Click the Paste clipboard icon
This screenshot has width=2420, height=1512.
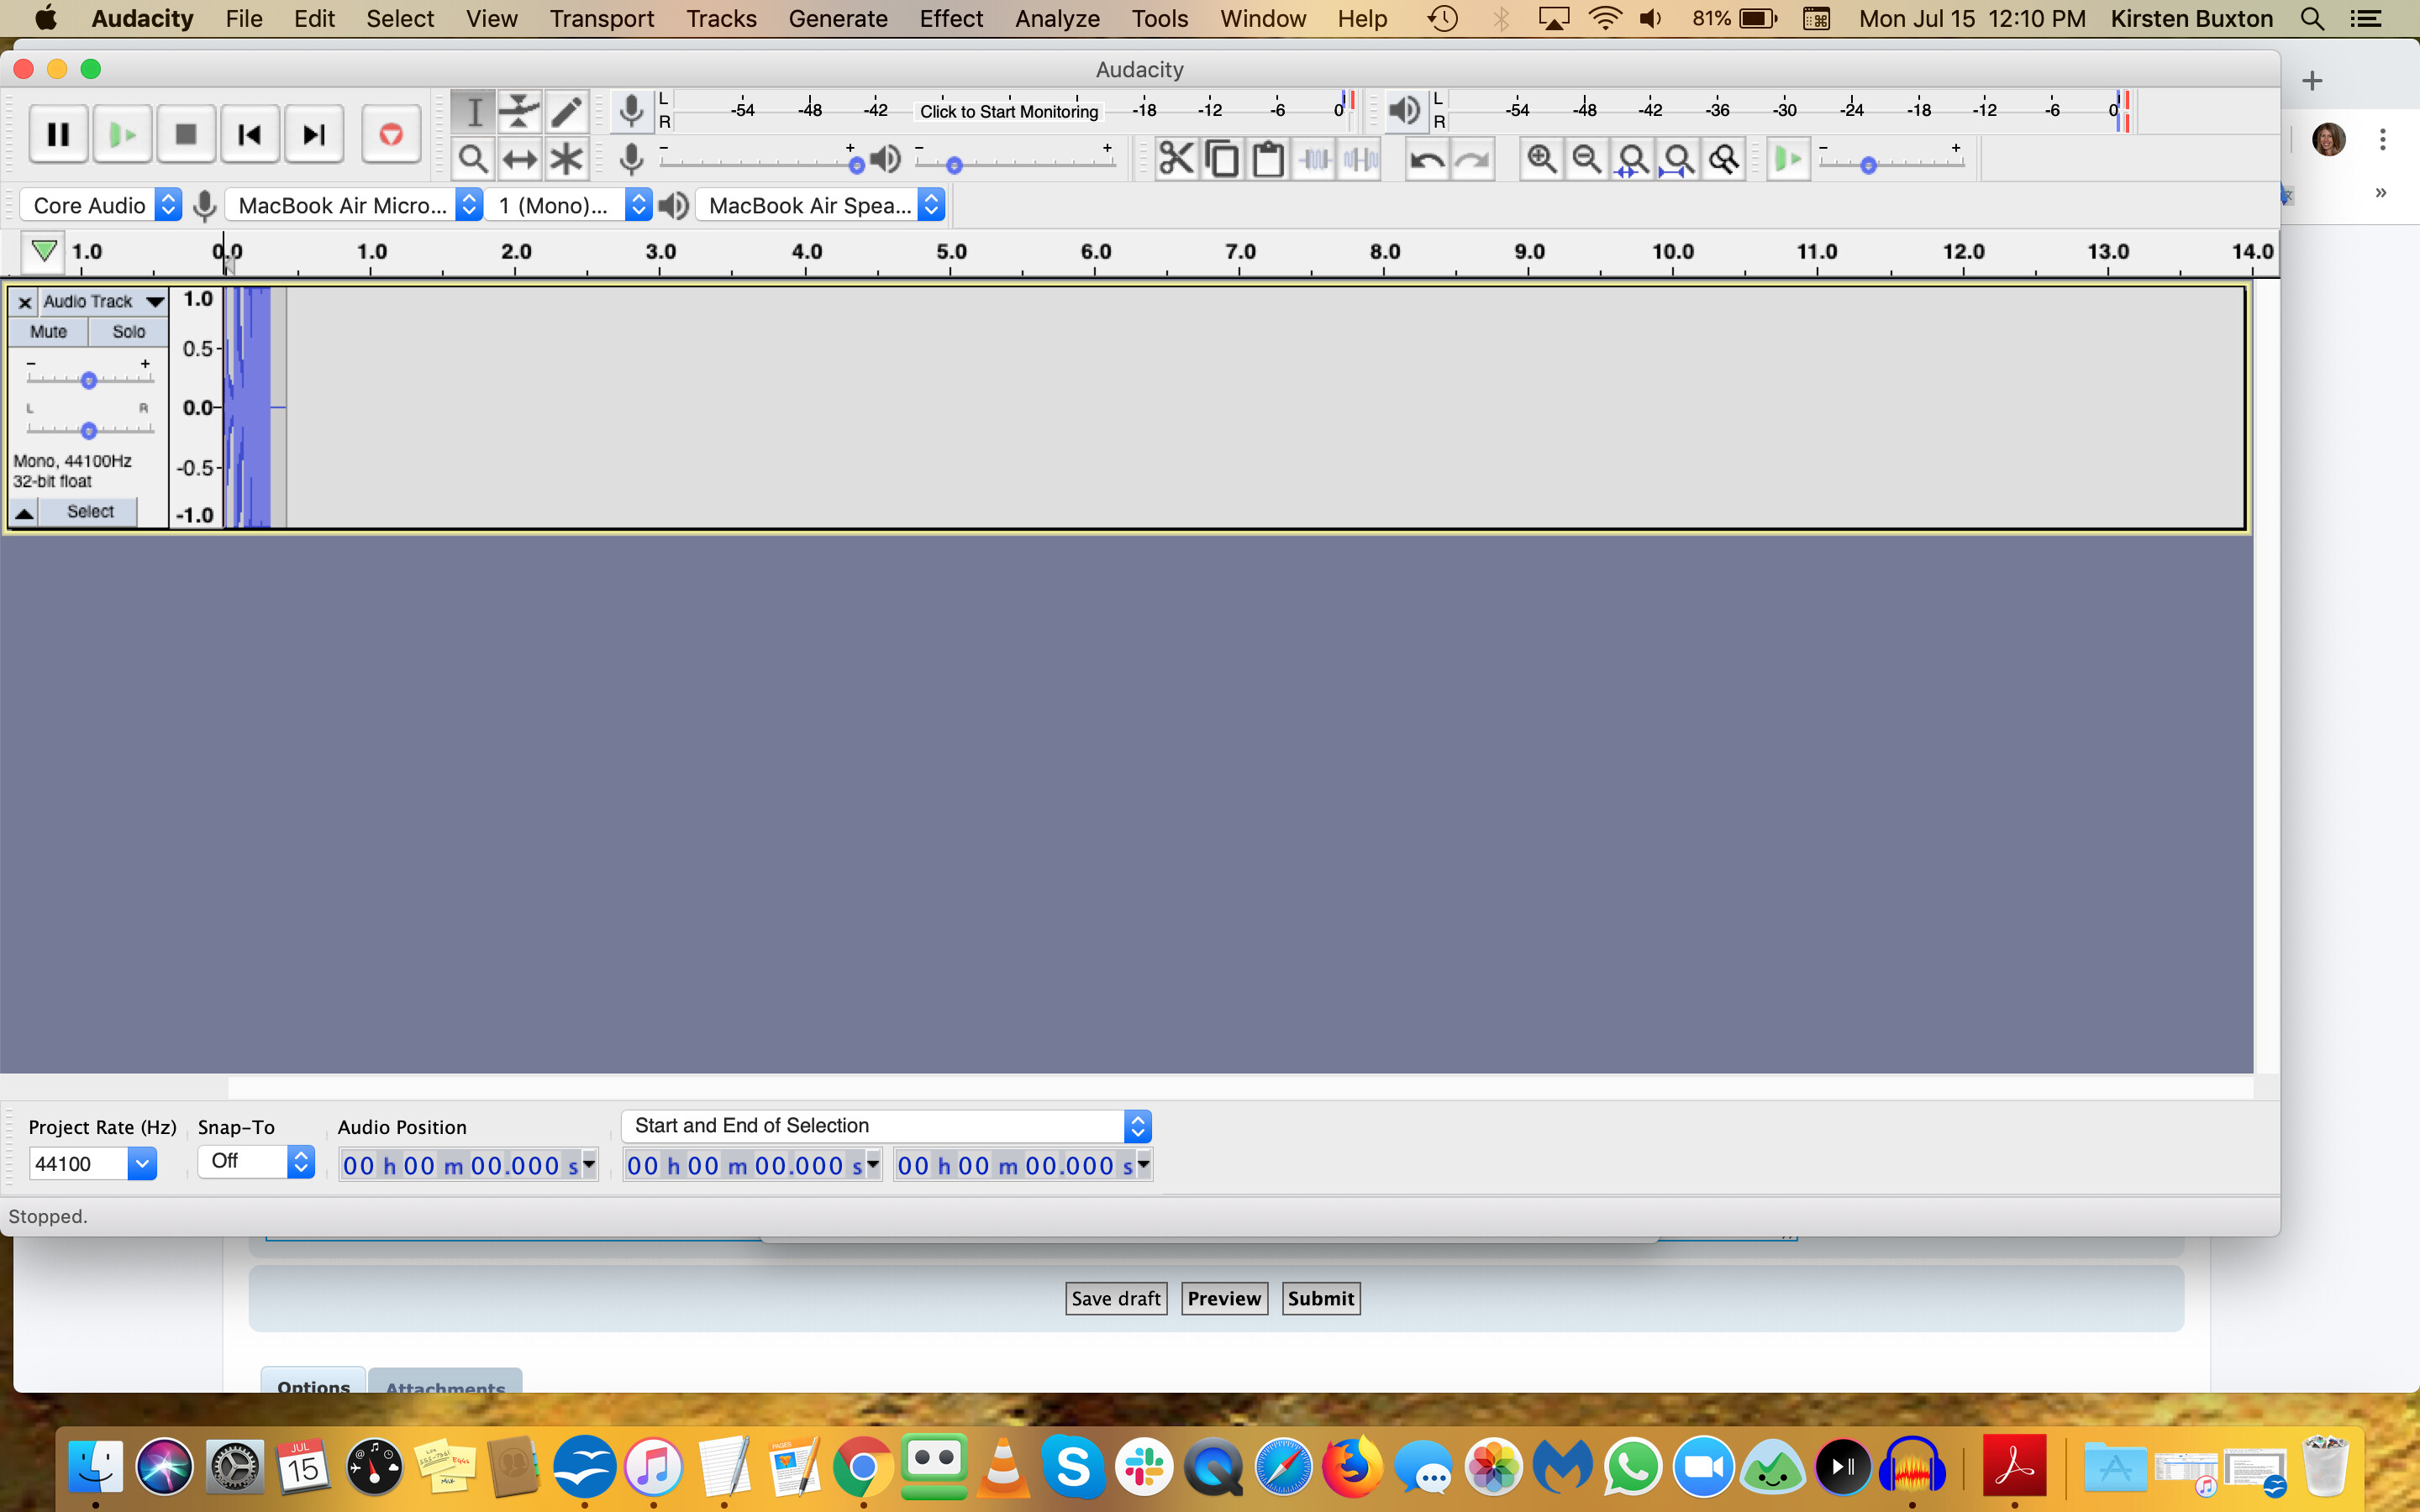point(1268,159)
